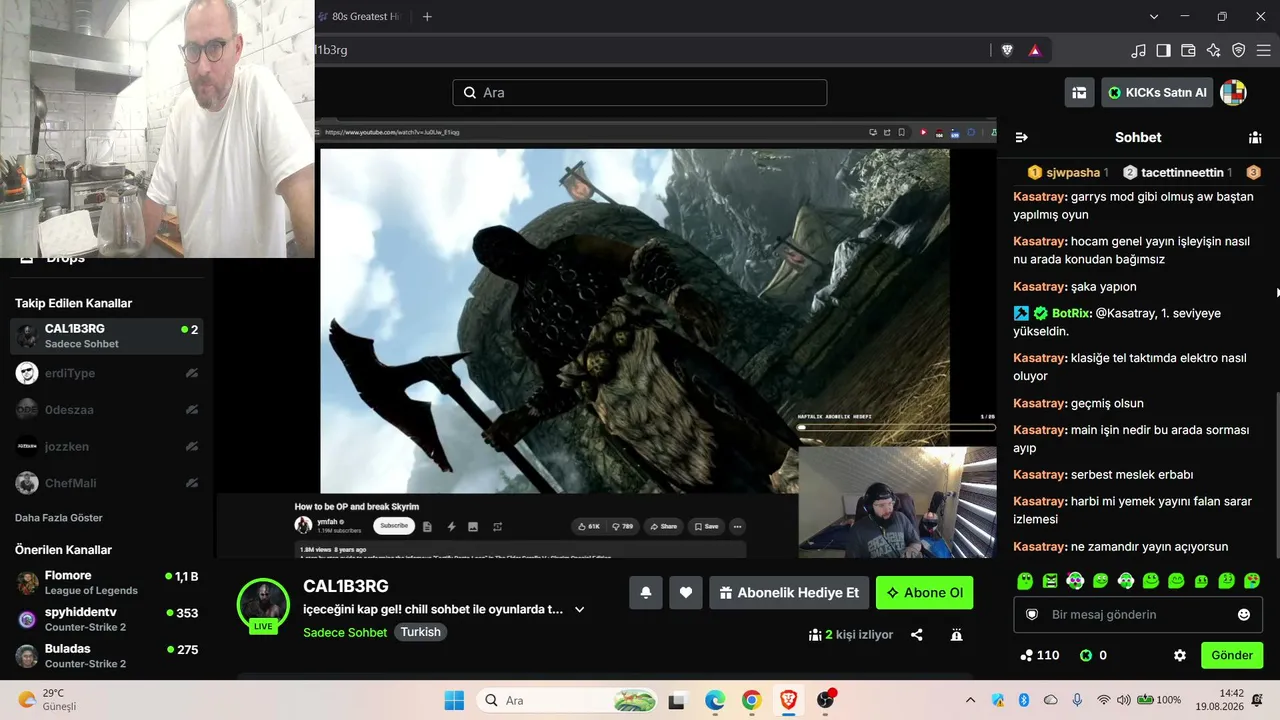The image size is (1280, 720).
Task: Open CAL1B3RG in followed channels
Action: [107, 336]
